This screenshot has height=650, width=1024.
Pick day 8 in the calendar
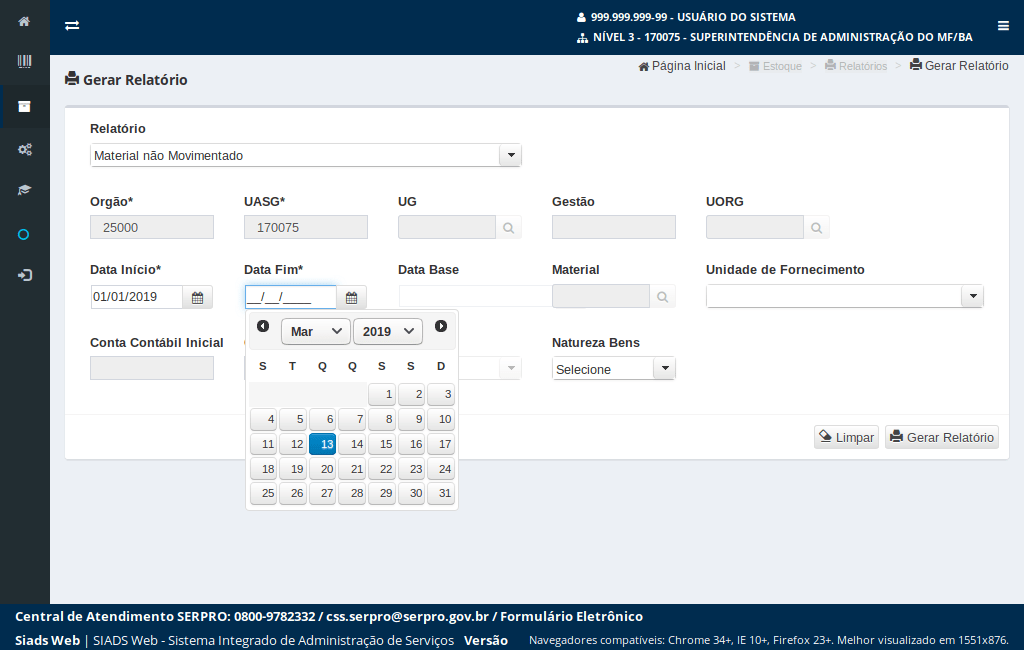(x=382, y=419)
